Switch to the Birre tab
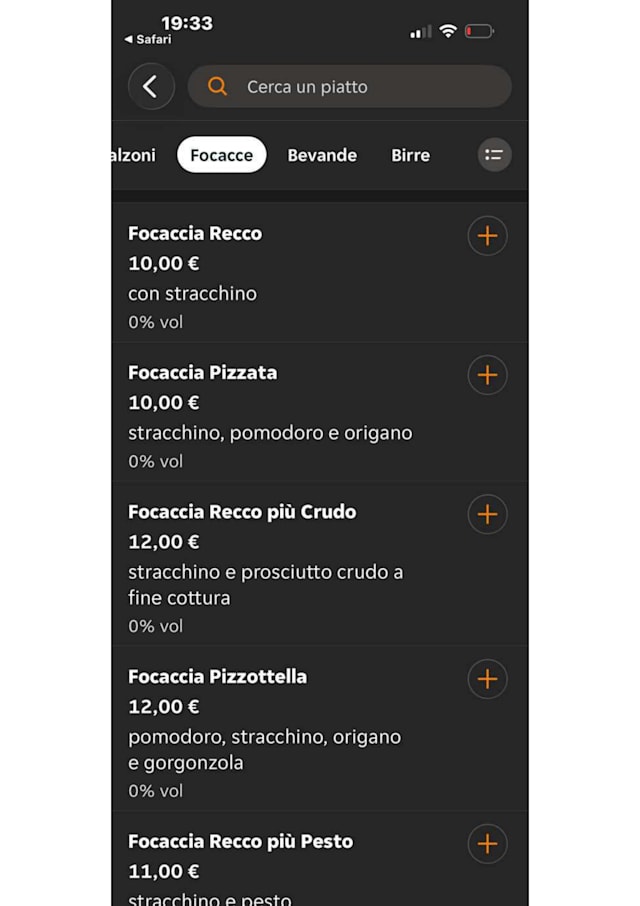 (x=410, y=155)
